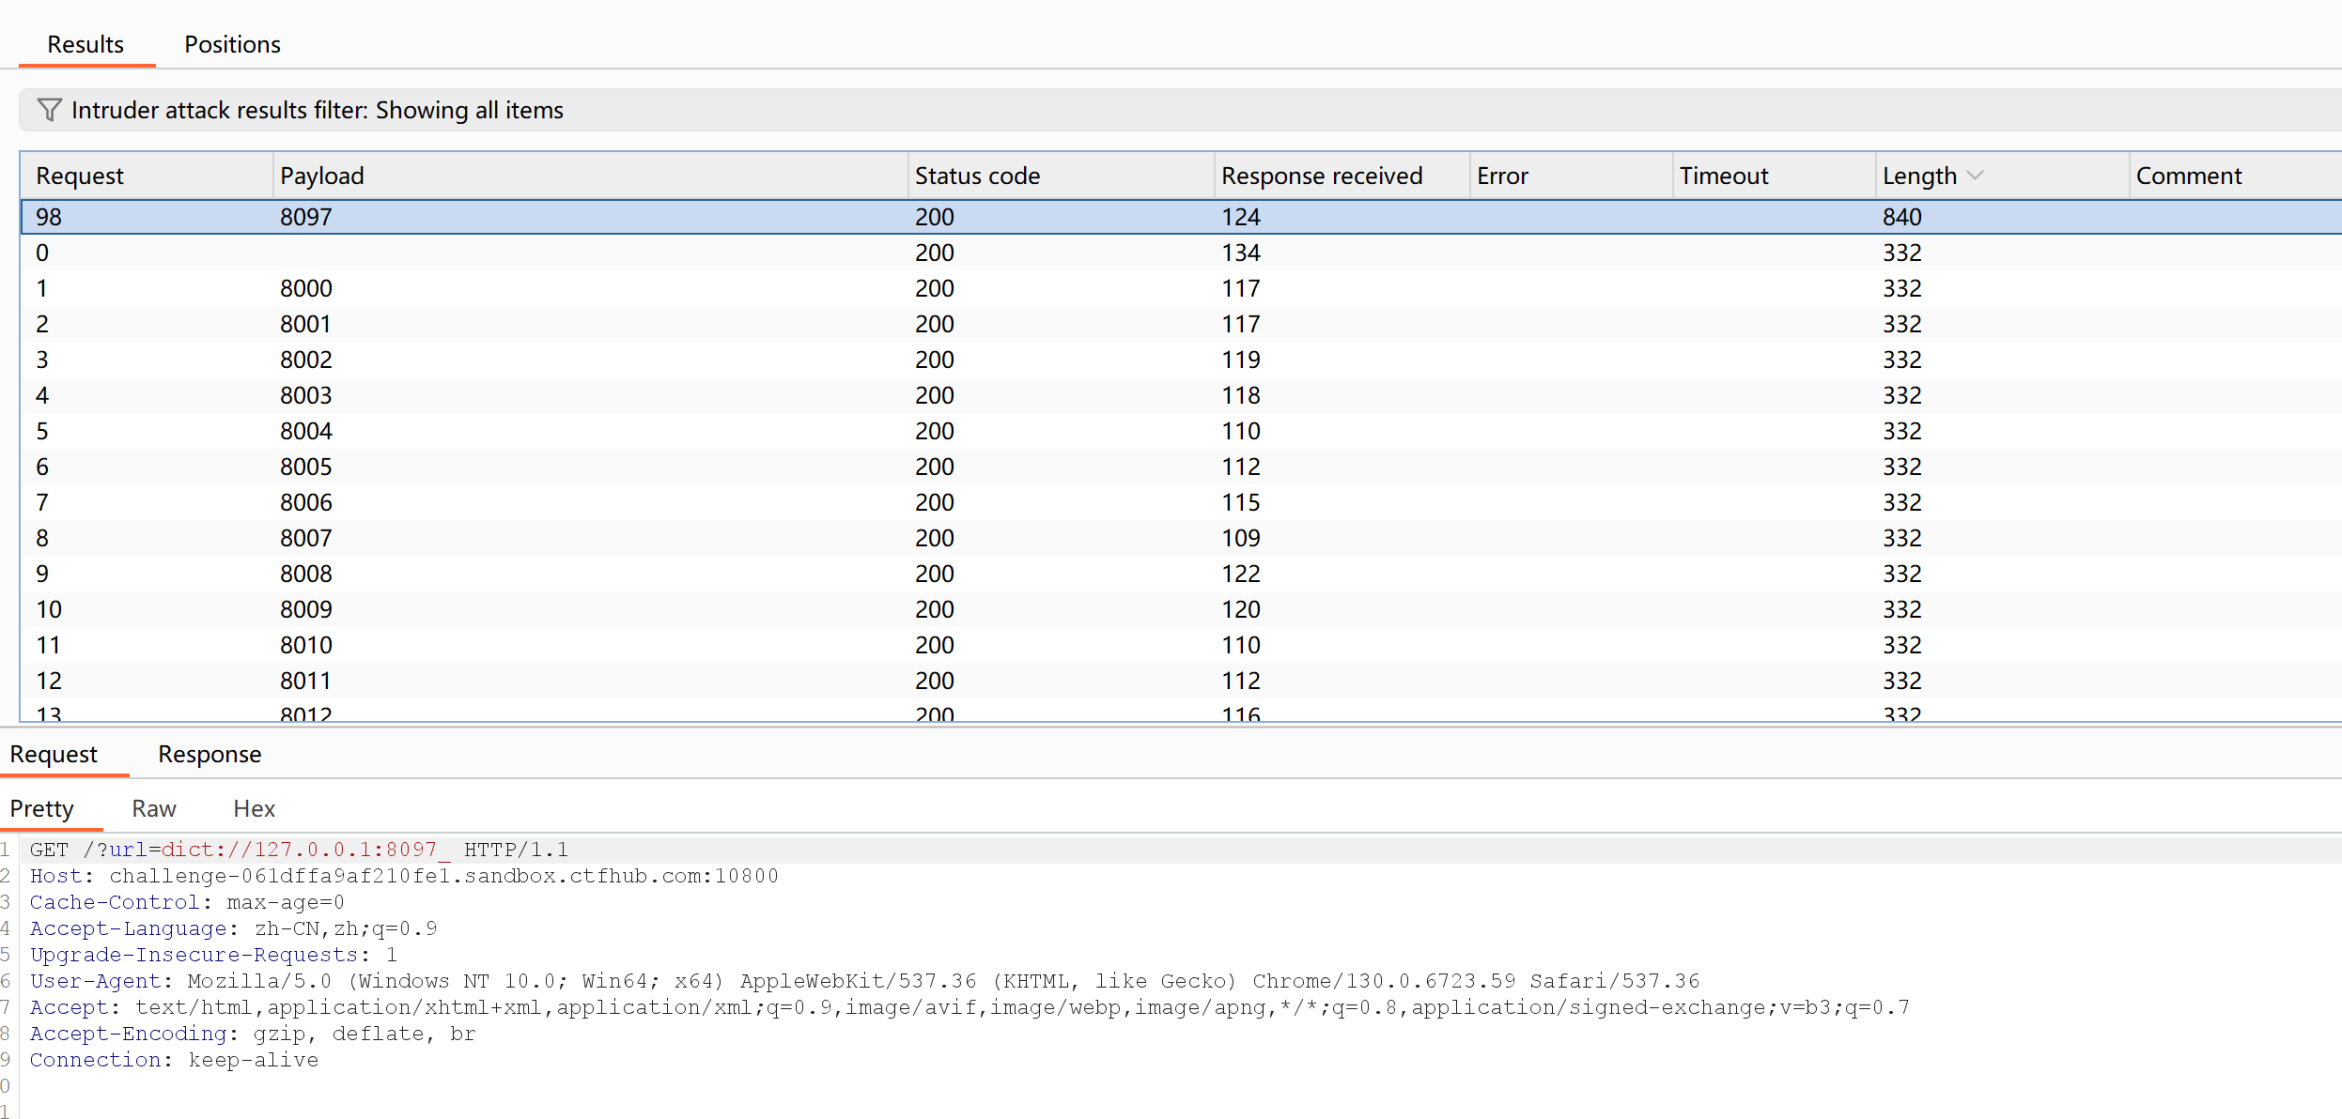Sort by the Status code column header

pyautogui.click(x=1061, y=176)
